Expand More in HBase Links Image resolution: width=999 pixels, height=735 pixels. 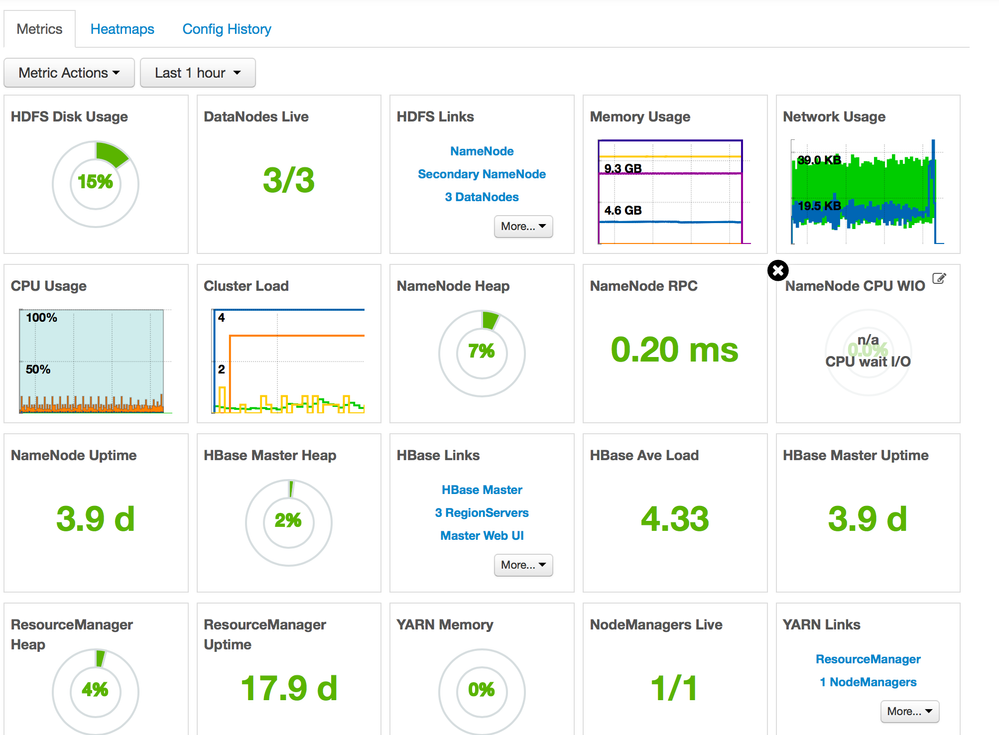[523, 565]
